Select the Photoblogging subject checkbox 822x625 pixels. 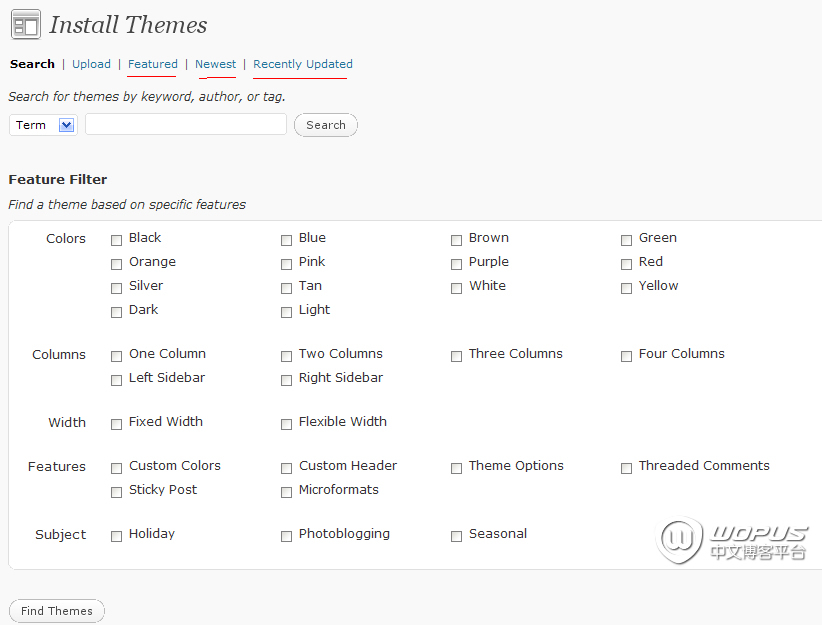click(287, 536)
